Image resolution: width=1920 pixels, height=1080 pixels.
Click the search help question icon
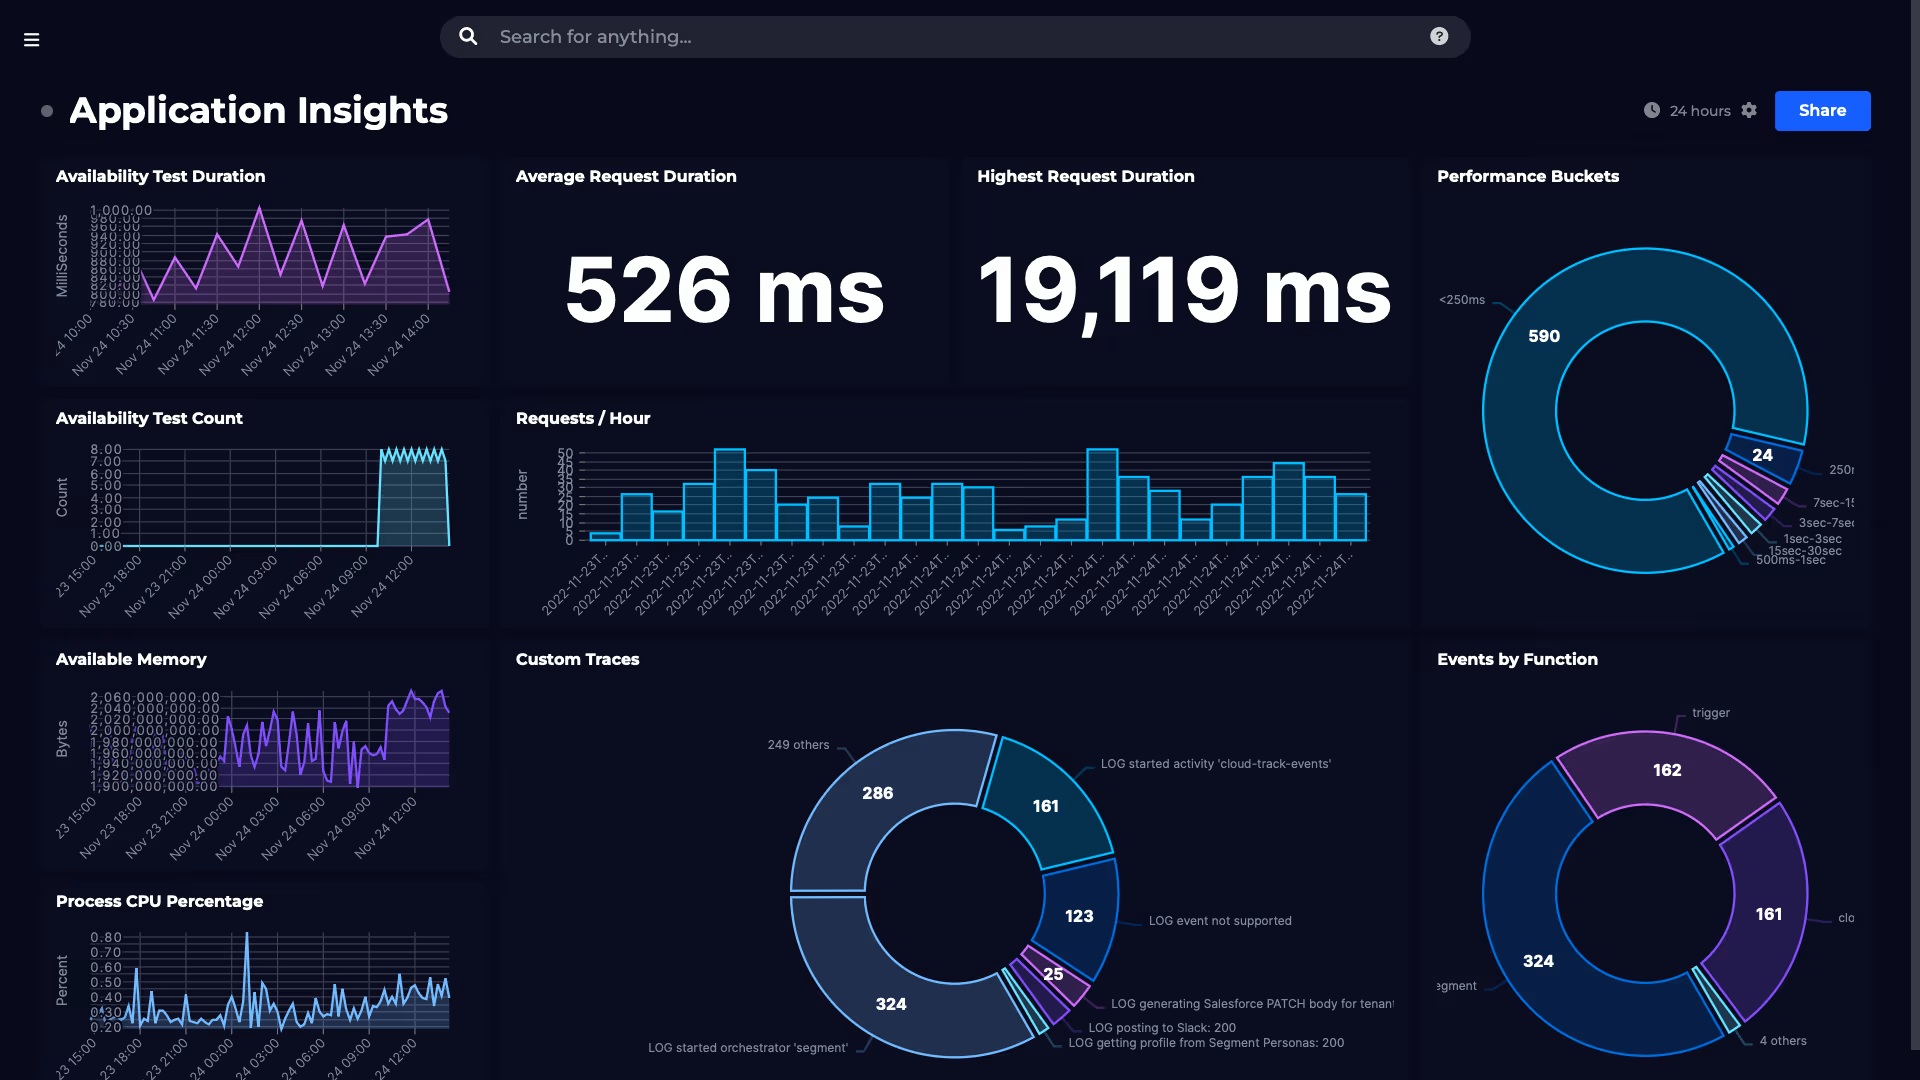point(1439,37)
